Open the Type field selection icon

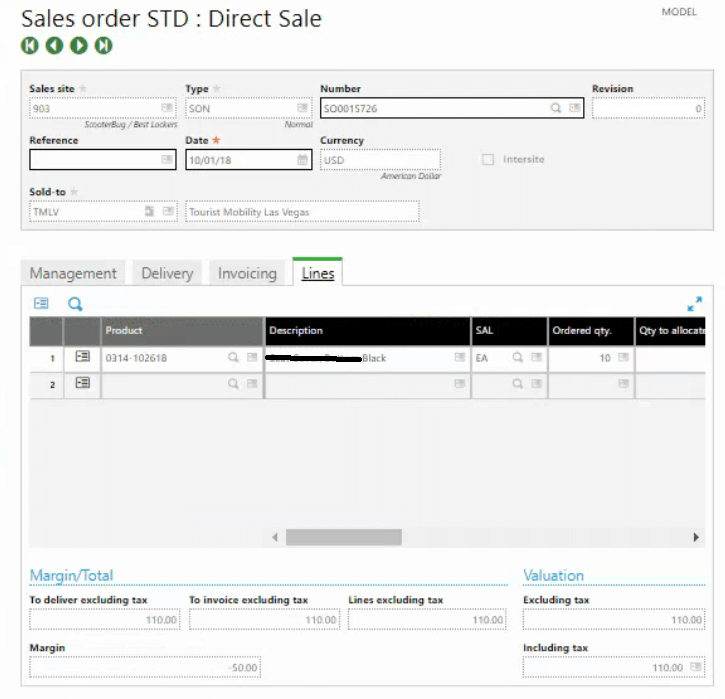(x=303, y=108)
